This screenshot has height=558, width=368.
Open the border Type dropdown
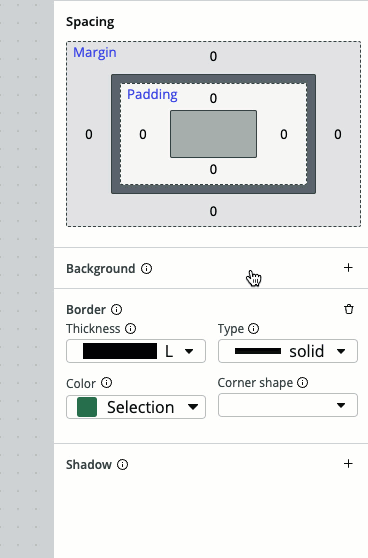288,351
